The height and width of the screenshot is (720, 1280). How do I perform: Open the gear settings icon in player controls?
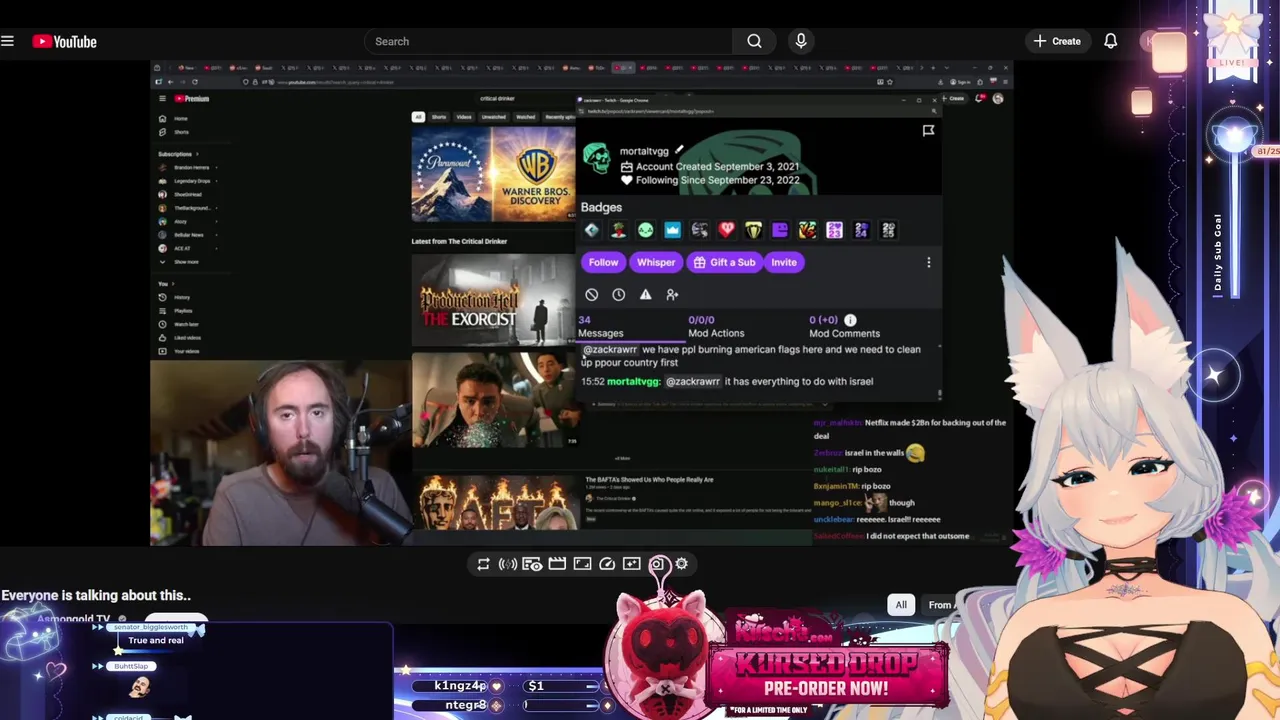click(x=682, y=564)
